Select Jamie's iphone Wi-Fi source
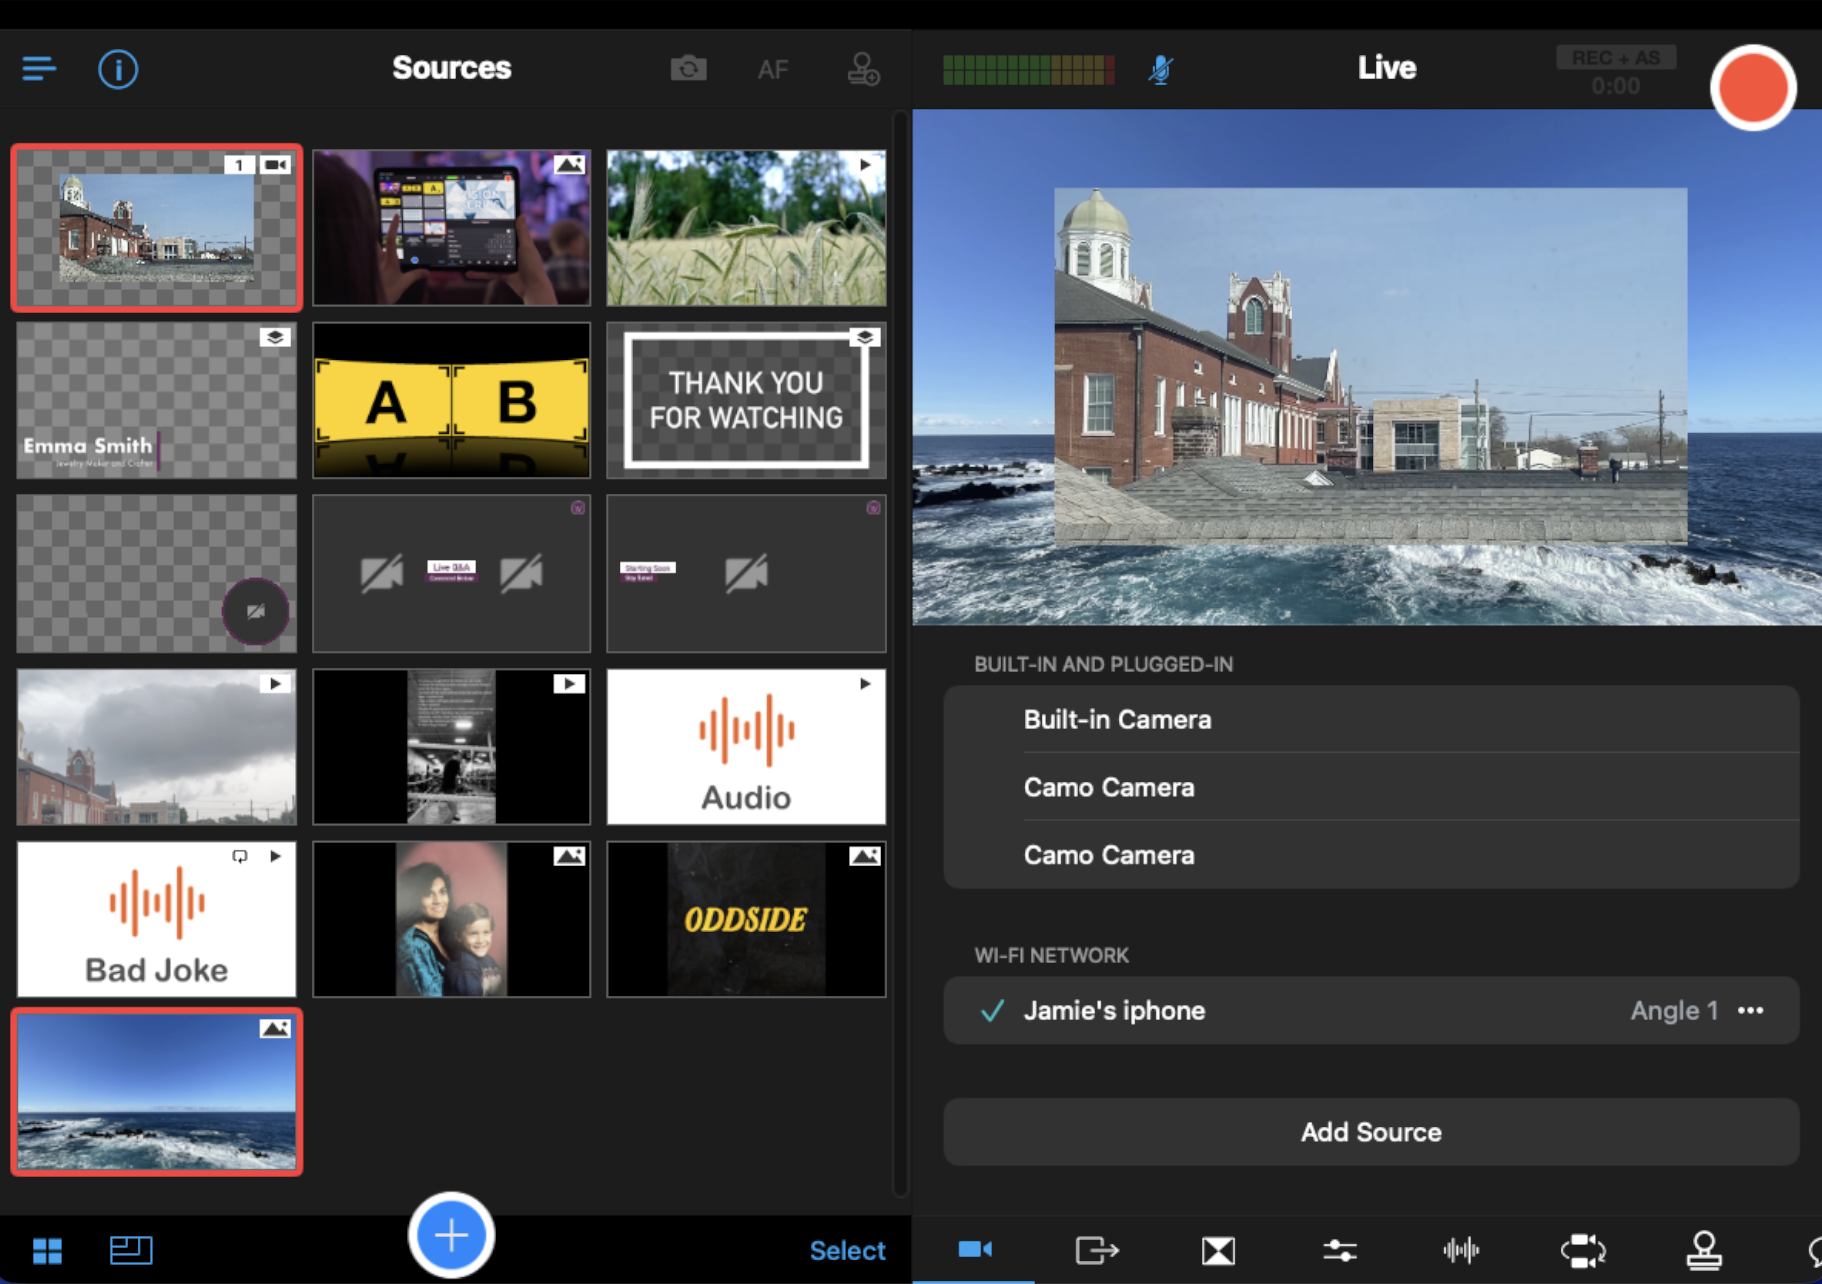Viewport: 1822px width, 1284px height. click(1114, 1011)
